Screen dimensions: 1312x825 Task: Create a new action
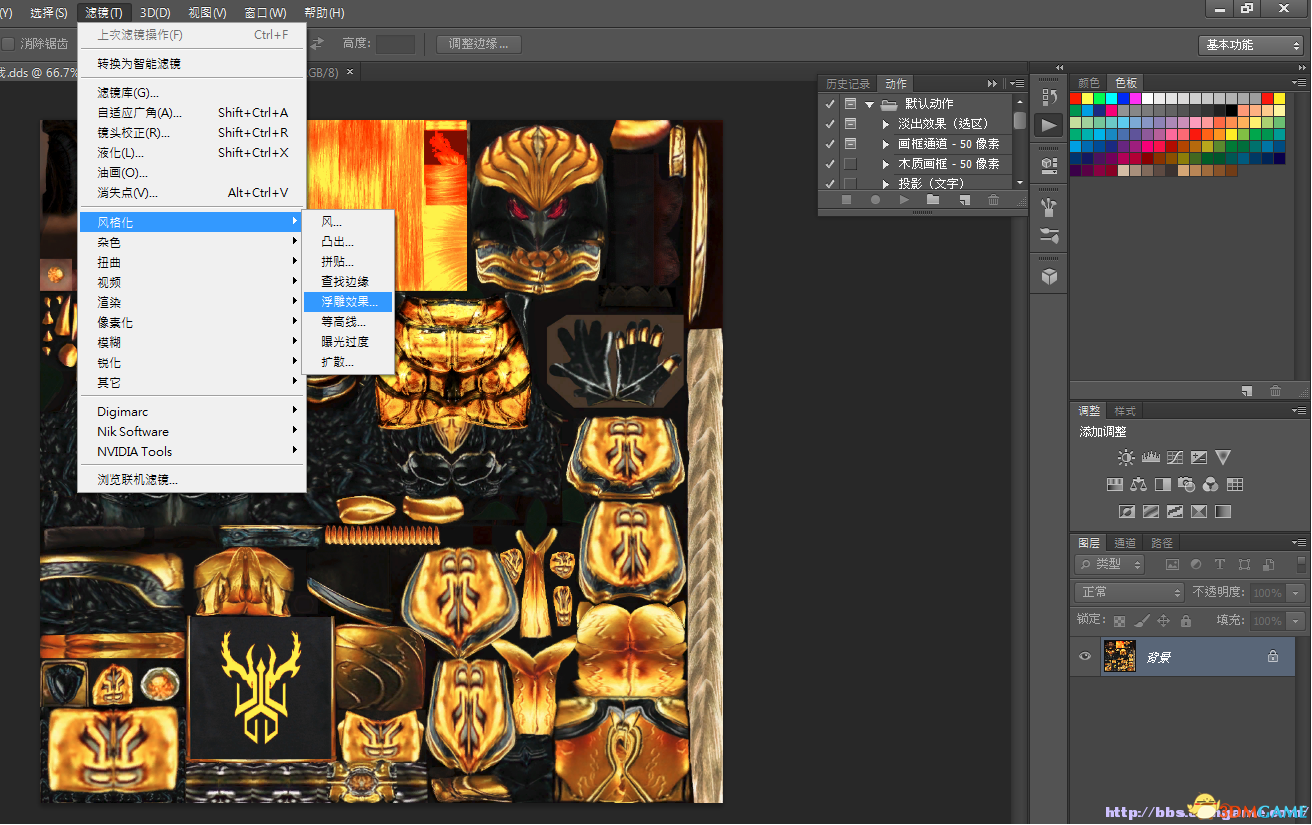tap(964, 200)
